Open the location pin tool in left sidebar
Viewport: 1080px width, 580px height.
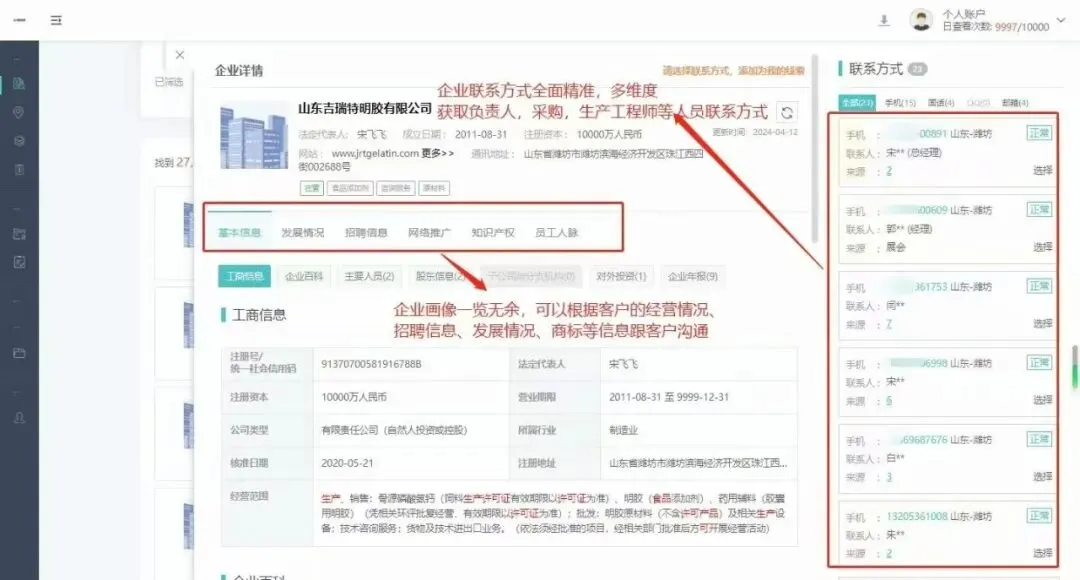point(20,113)
